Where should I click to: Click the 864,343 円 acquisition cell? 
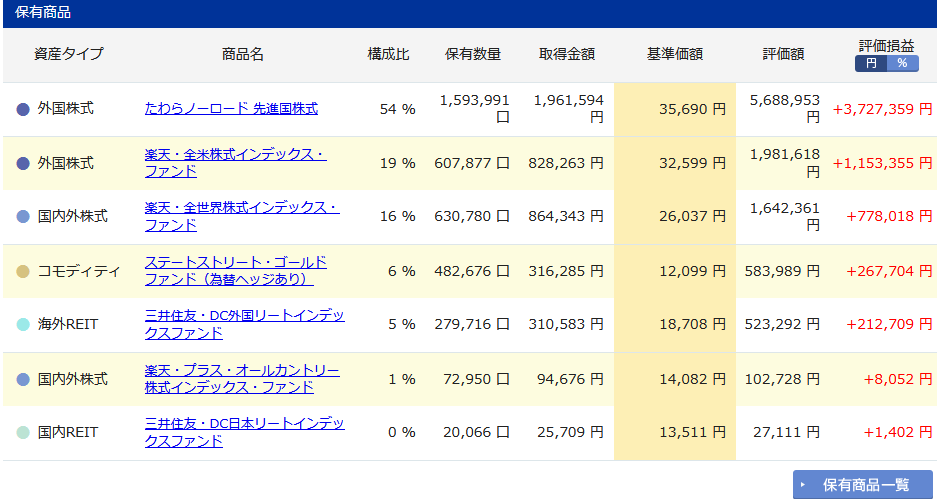pyautogui.click(x=567, y=216)
